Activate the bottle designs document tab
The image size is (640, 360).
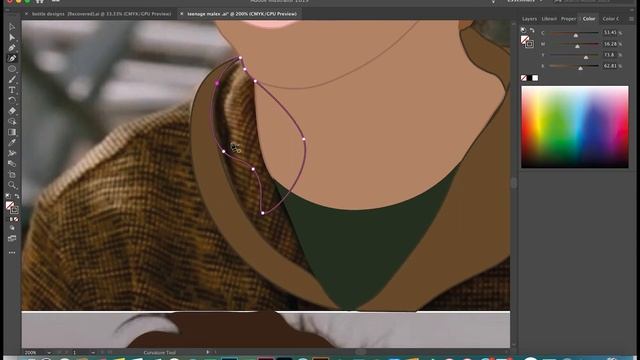pos(102,14)
